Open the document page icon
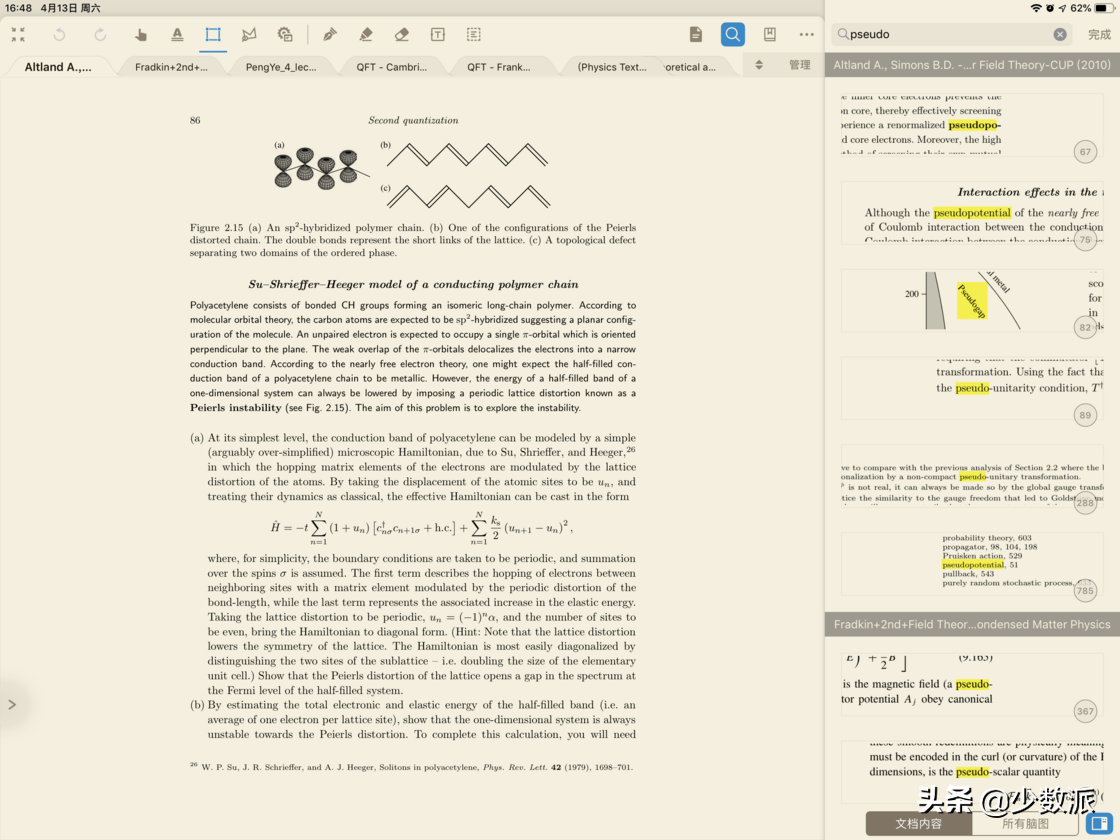 coord(696,34)
